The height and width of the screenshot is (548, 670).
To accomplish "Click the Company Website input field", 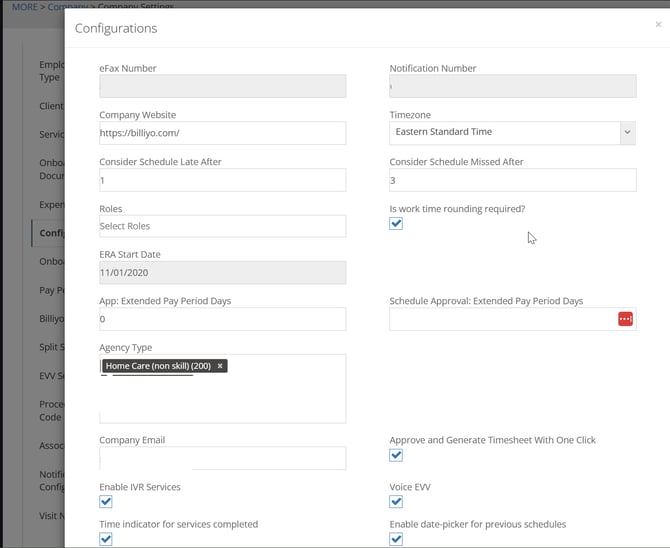I will (222, 132).
